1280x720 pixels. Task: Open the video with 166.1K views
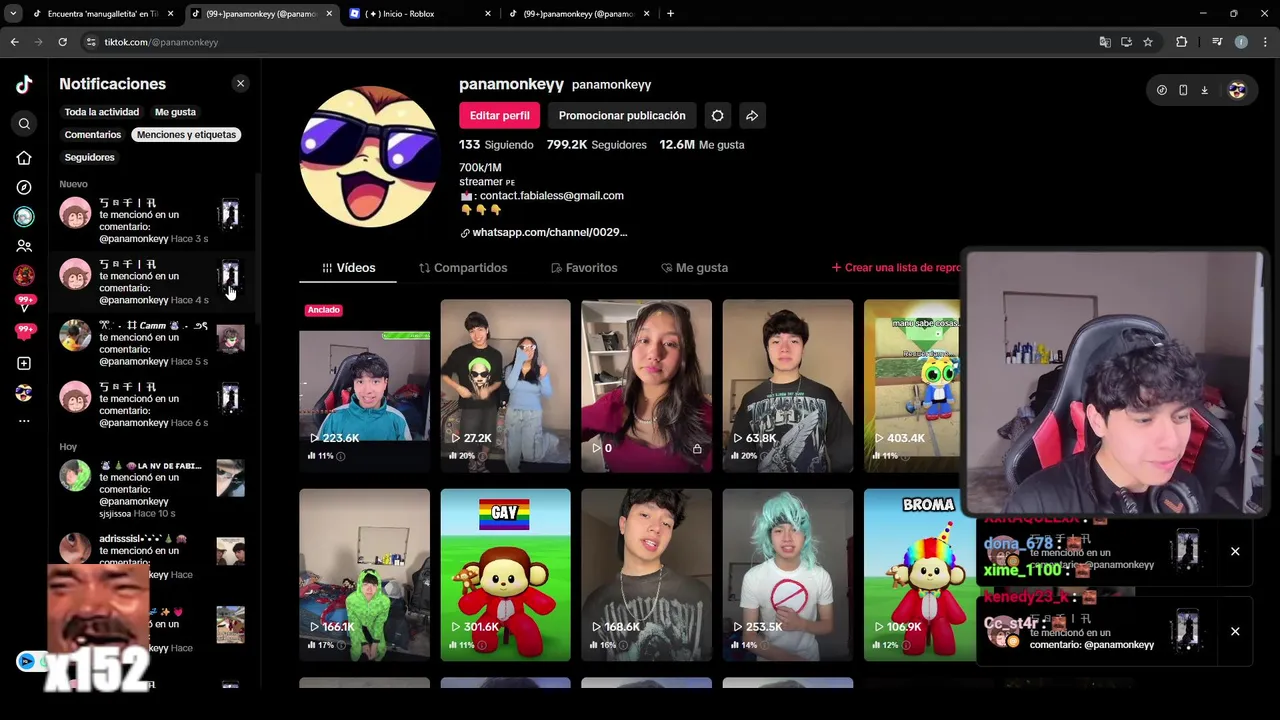click(364, 575)
